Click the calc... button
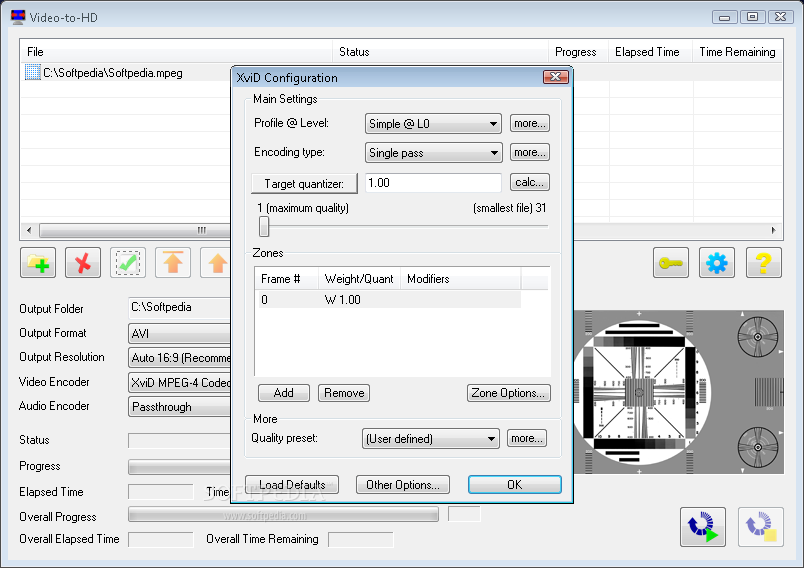 pyautogui.click(x=530, y=182)
